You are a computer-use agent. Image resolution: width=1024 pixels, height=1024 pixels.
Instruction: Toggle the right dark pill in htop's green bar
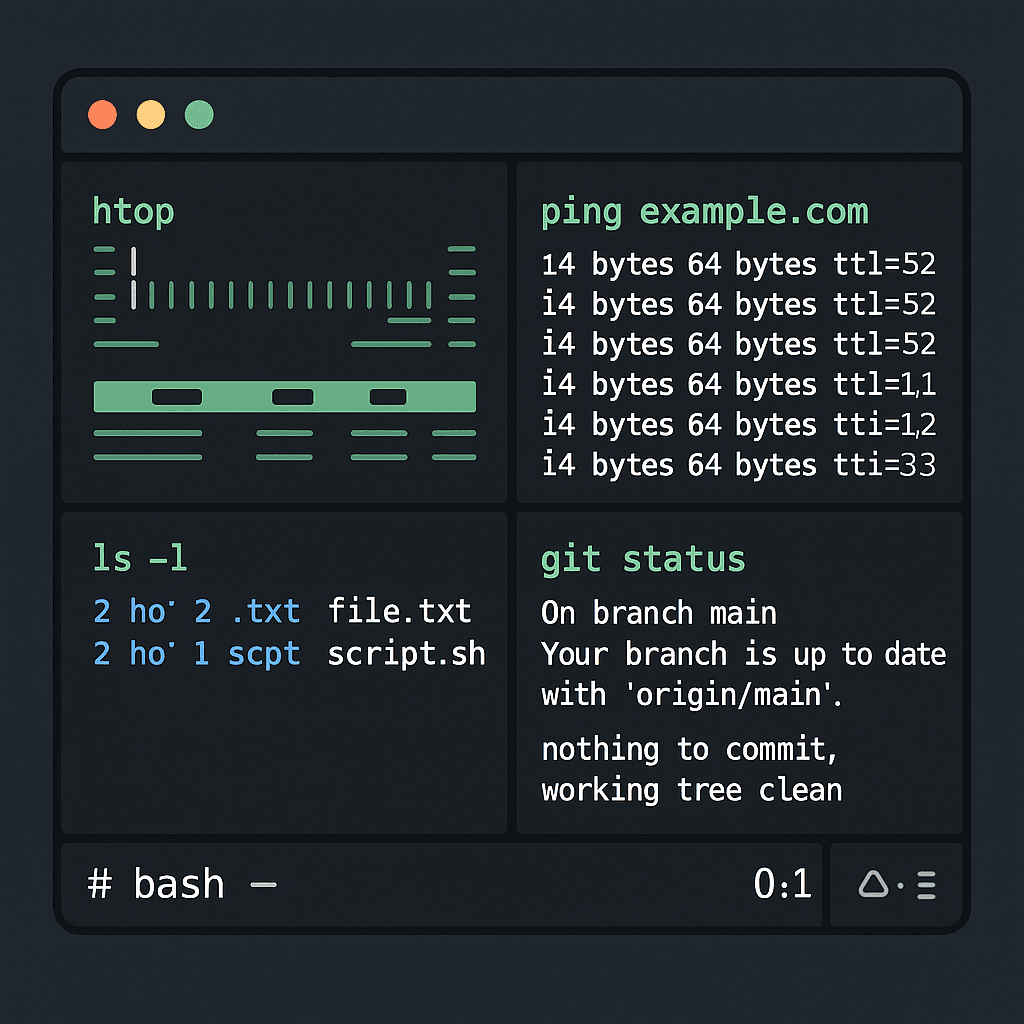[x=388, y=397]
